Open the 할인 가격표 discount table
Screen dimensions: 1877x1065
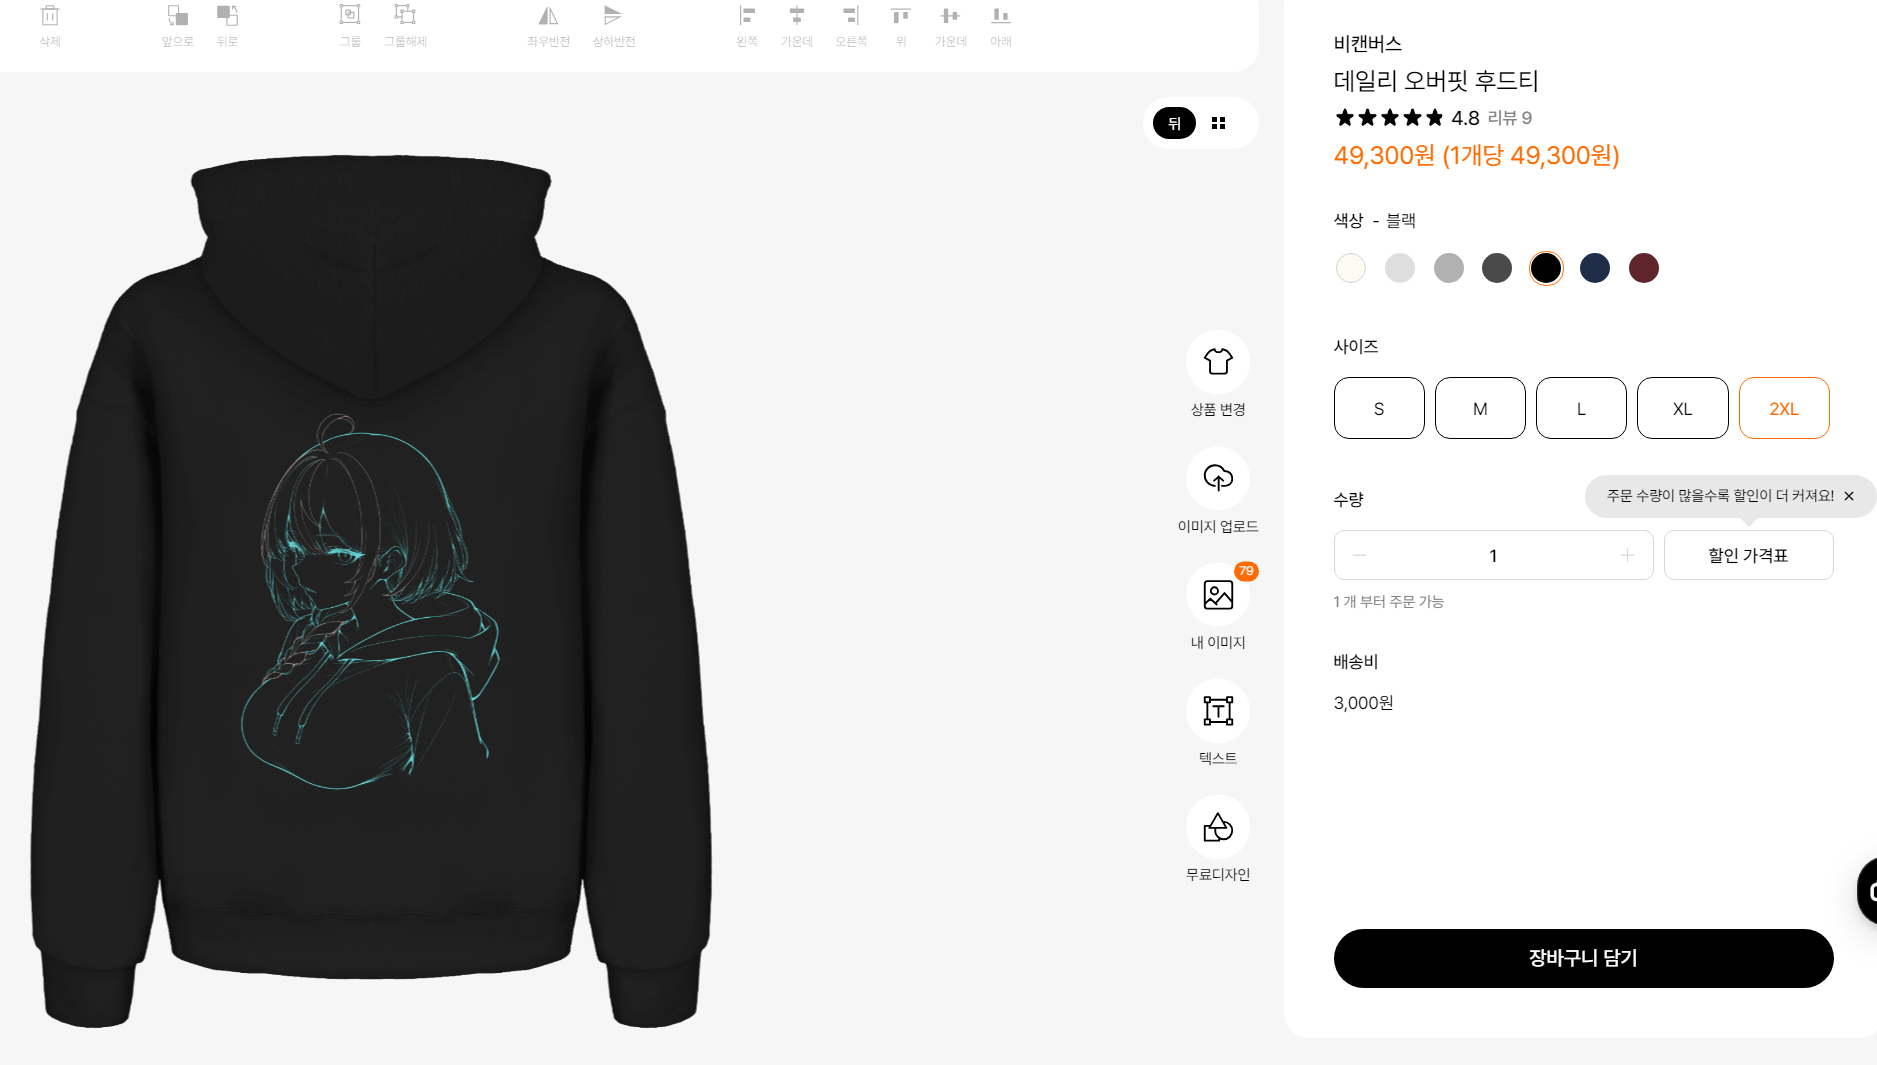[1748, 555]
